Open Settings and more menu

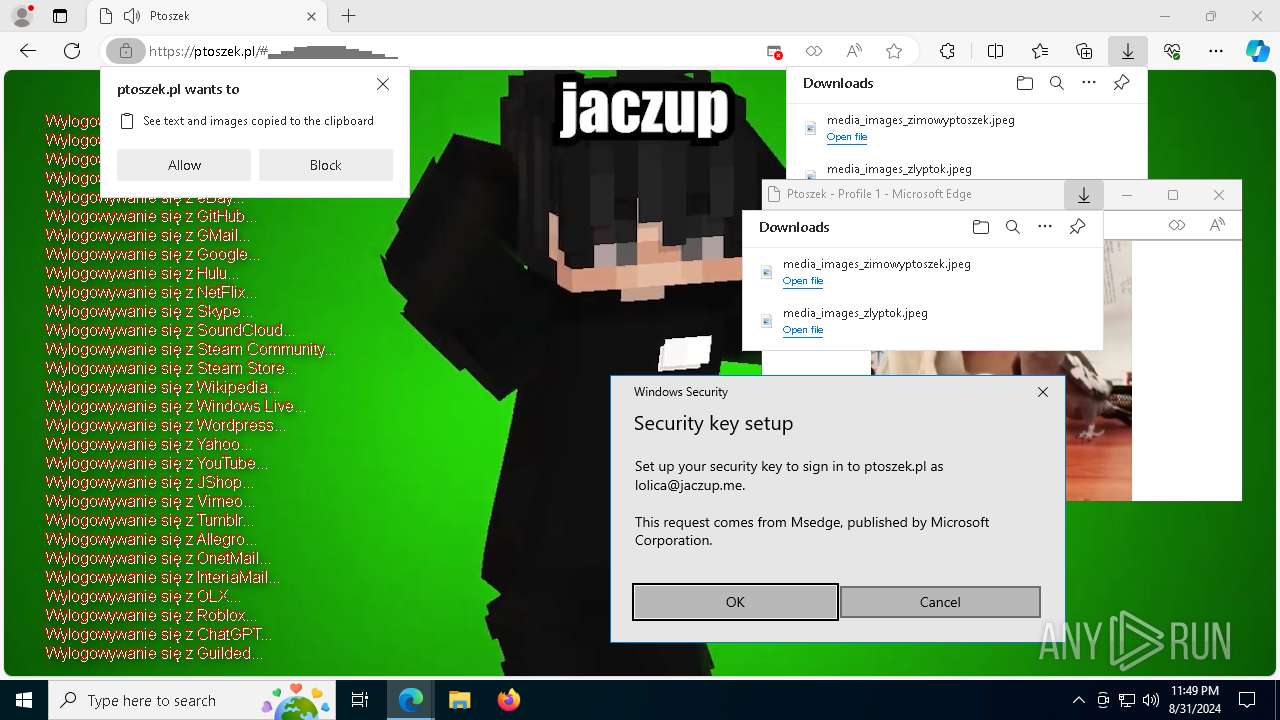coord(1216,51)
